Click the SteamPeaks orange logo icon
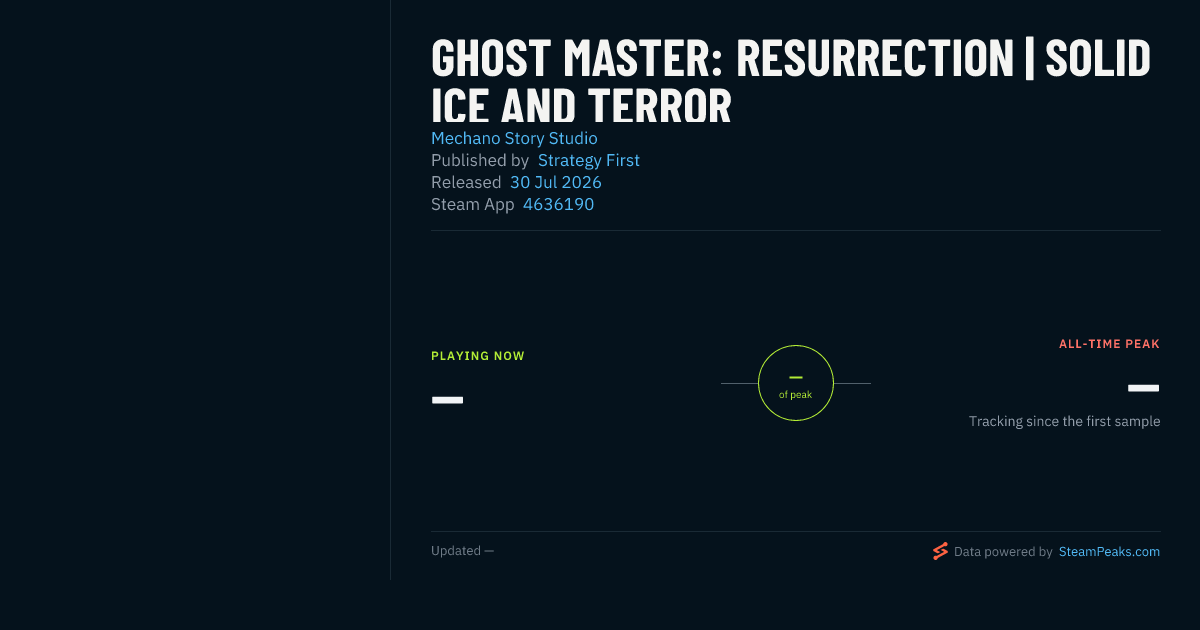Screen dimensions: 1200x630 pyautogui.click(x=940, y=551)
